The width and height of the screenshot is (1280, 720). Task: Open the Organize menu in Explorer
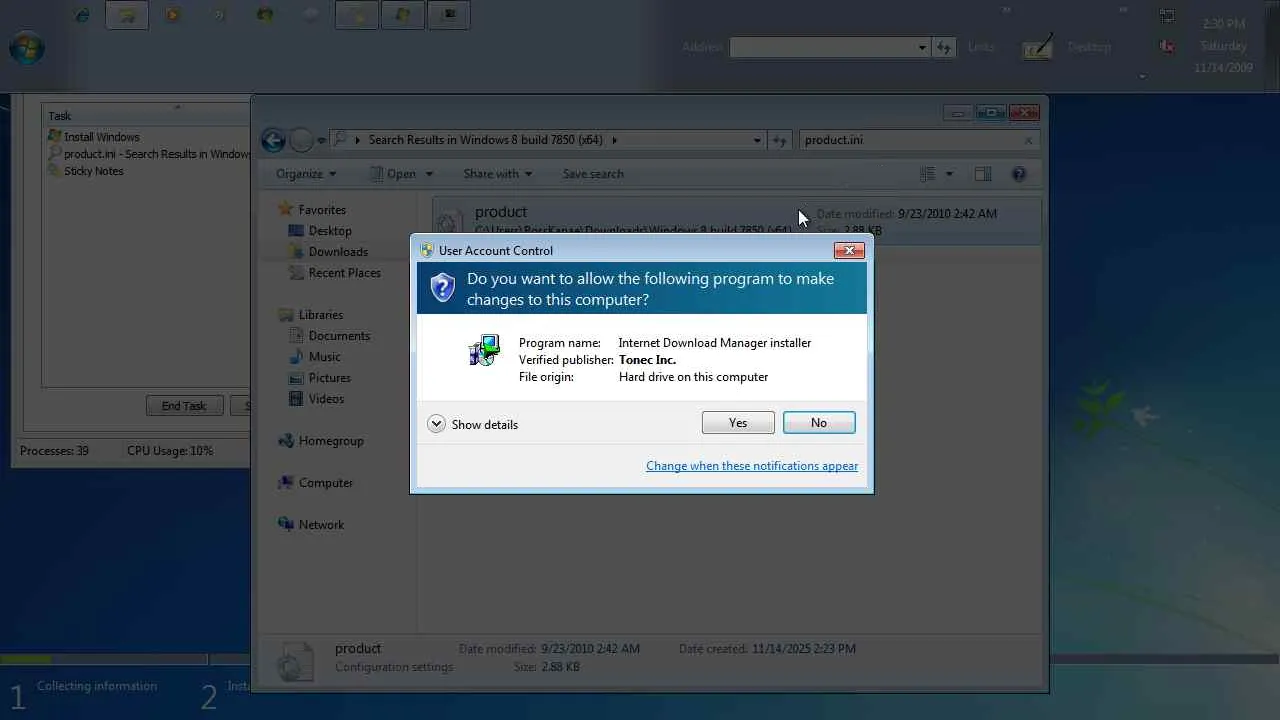click(x=306, y=174)
